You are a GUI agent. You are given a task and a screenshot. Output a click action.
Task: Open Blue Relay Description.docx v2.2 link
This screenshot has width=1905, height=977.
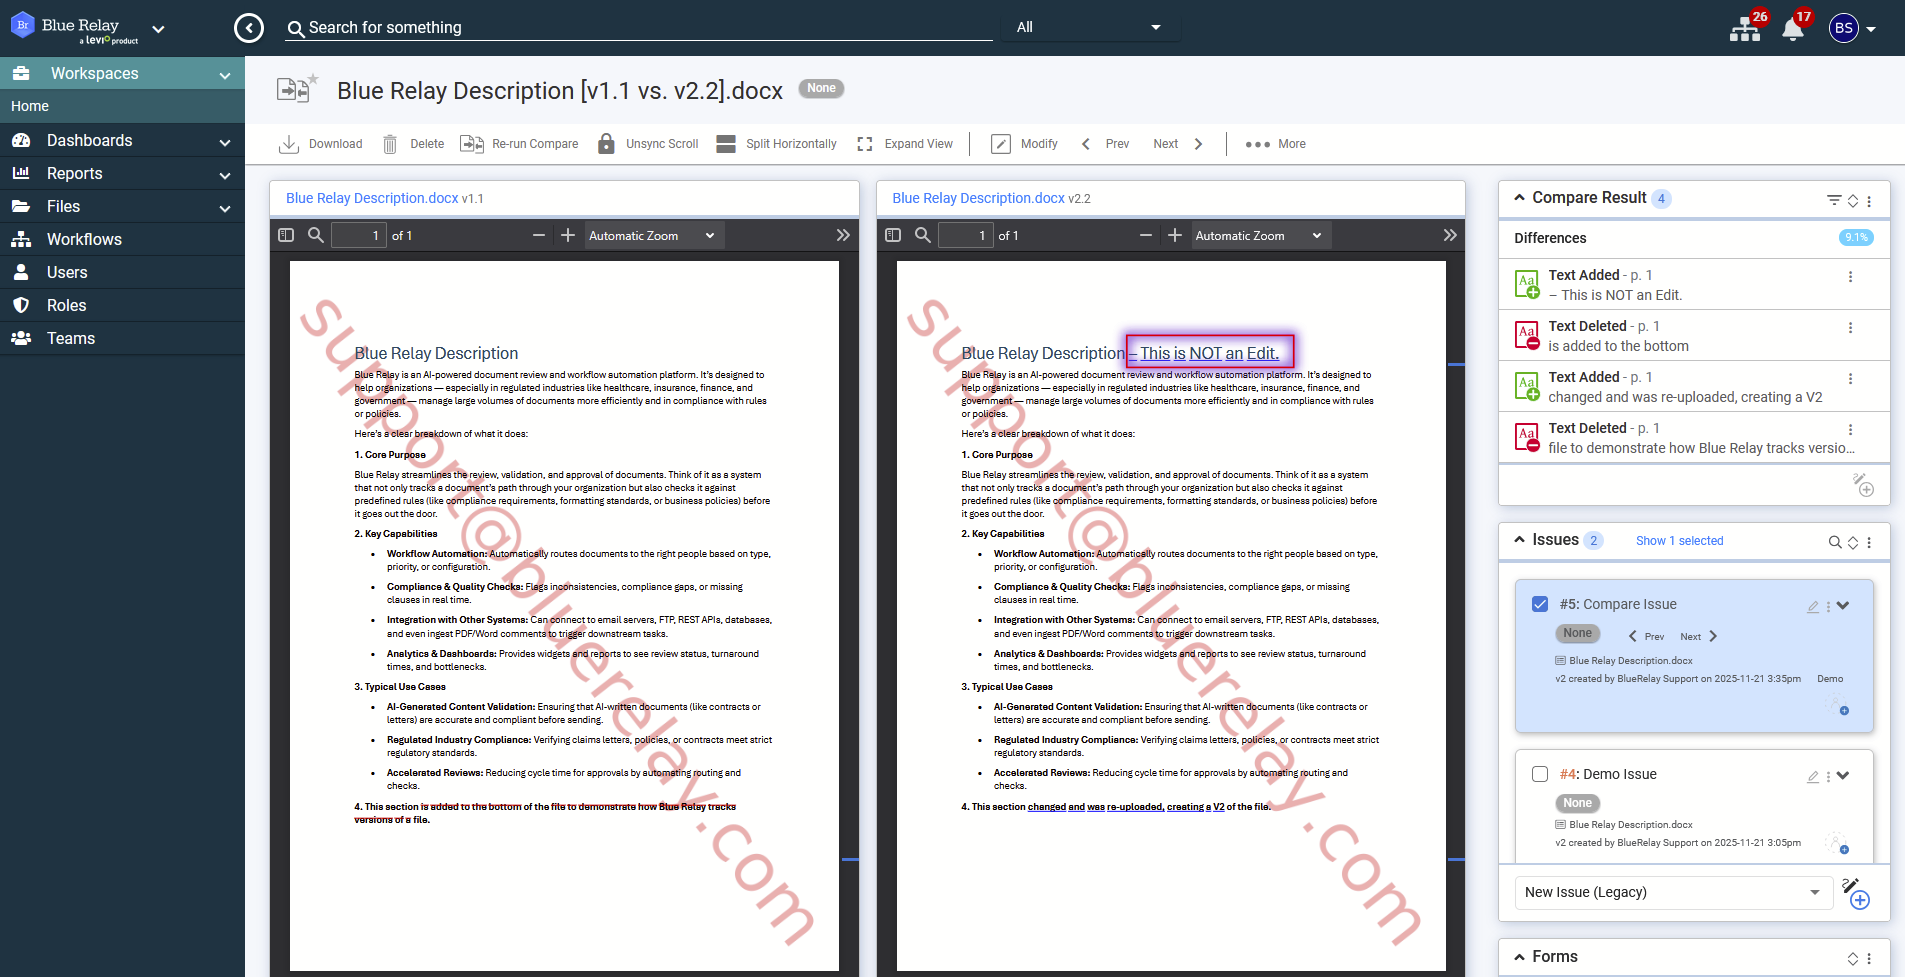tap(978, 198)
